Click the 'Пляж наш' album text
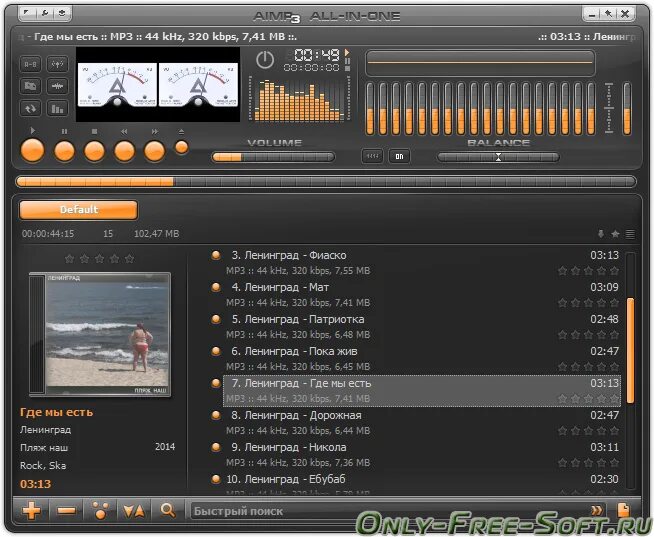The image size is (654, 537). click(44, 448)
